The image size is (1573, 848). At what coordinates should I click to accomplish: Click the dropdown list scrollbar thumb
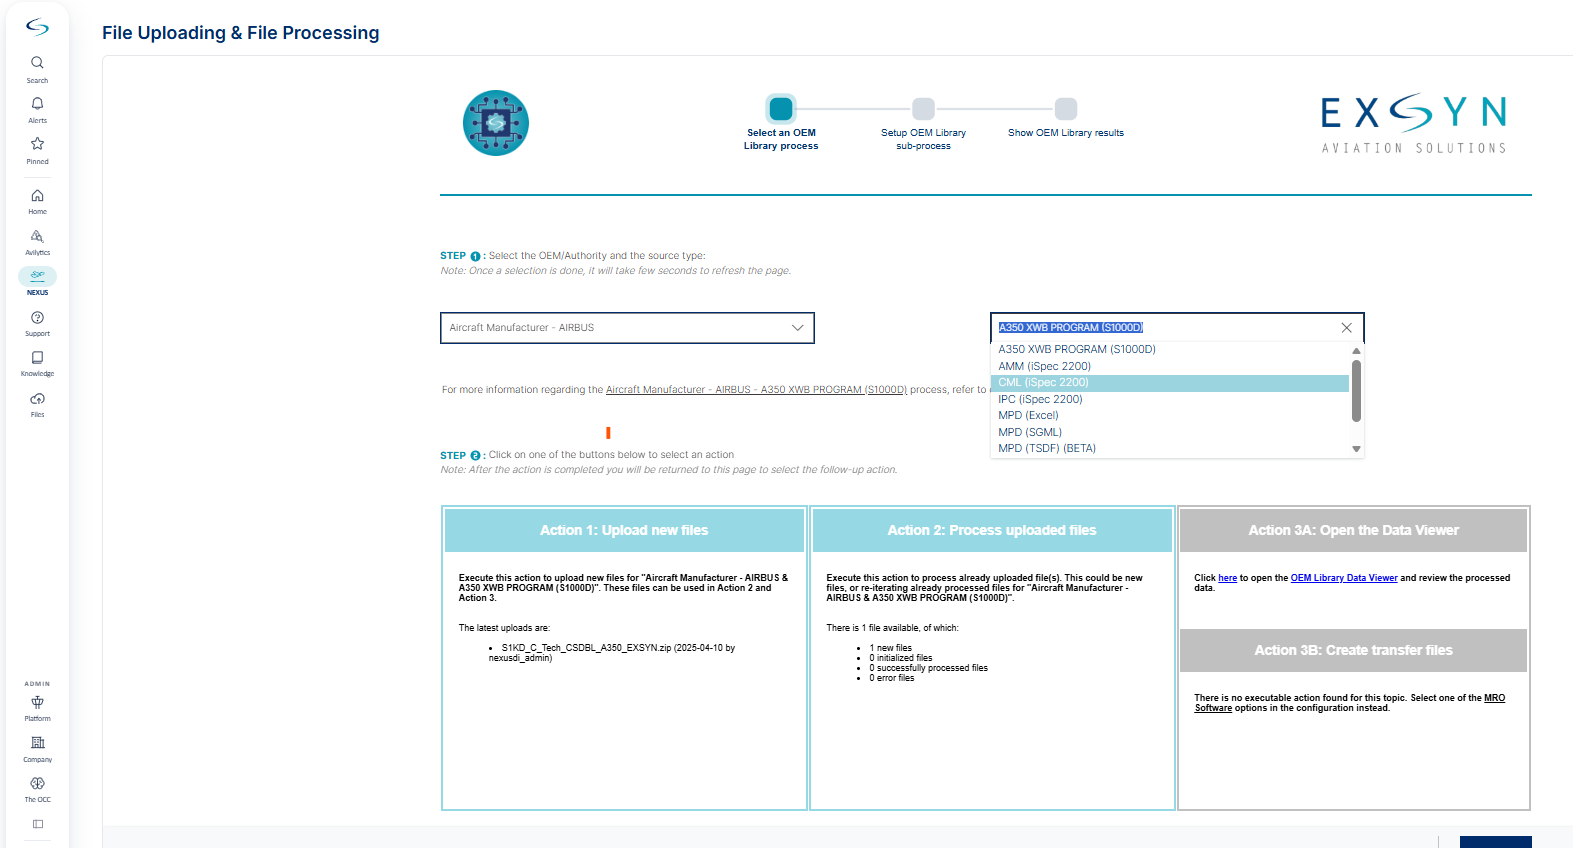(x=1356, y=391)
